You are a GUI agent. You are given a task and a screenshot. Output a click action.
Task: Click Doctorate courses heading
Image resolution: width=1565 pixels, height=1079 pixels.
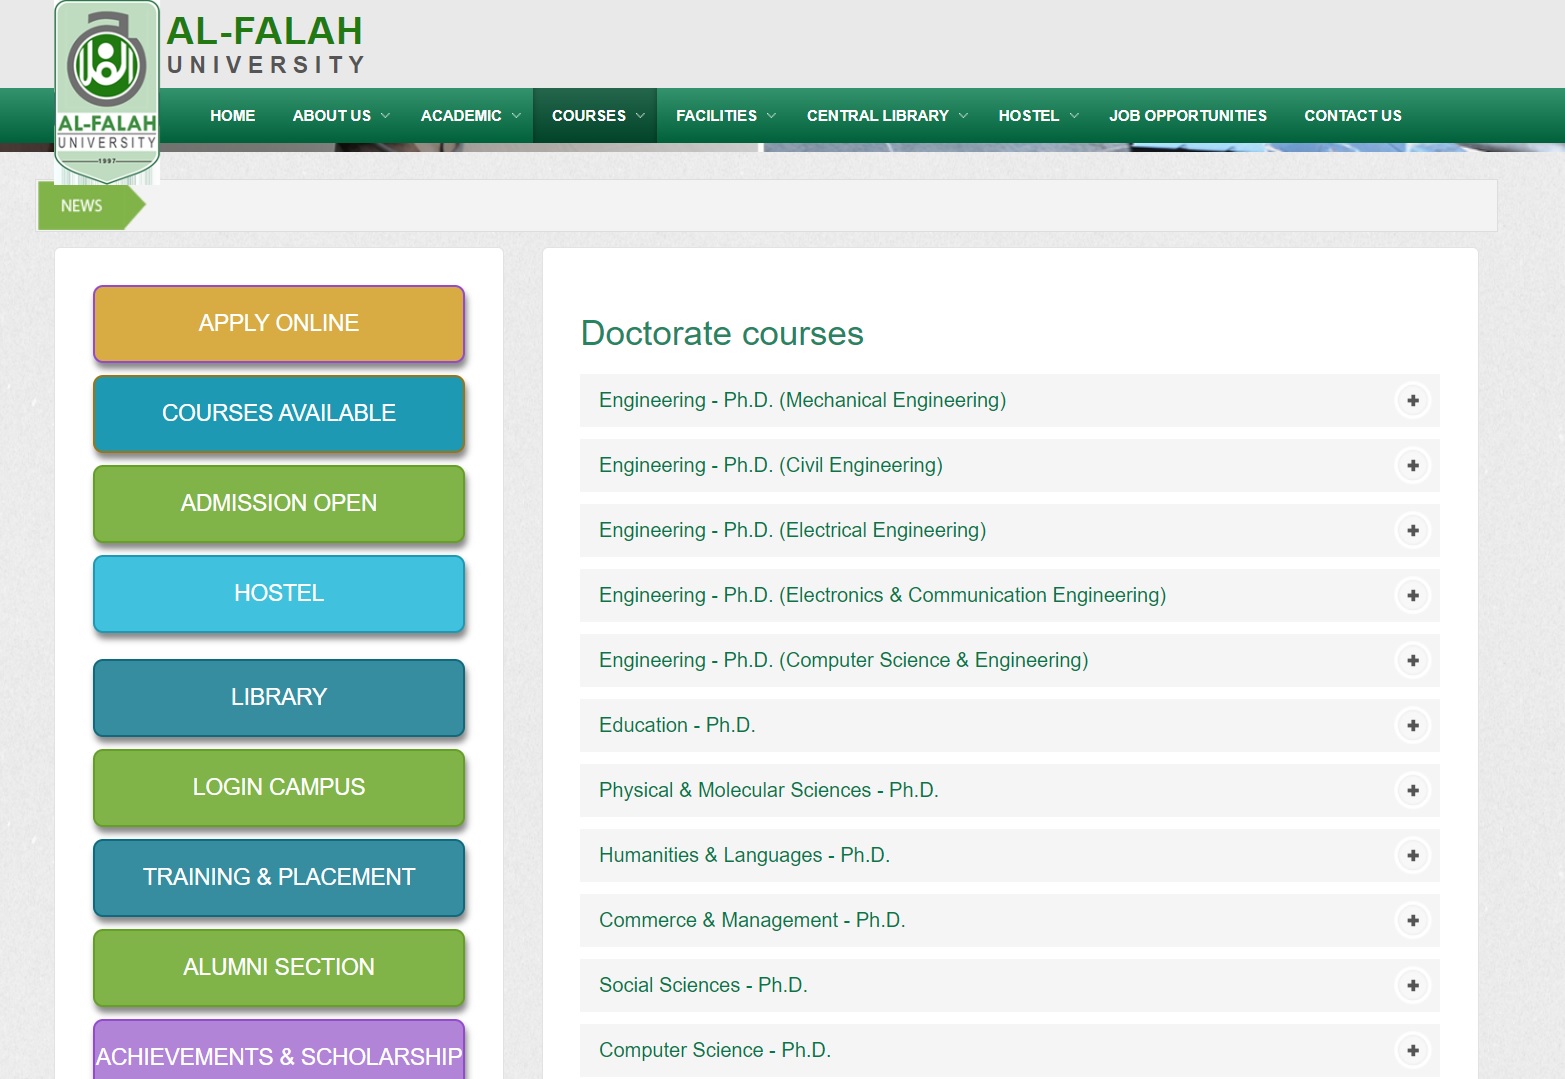coord(722,334)
